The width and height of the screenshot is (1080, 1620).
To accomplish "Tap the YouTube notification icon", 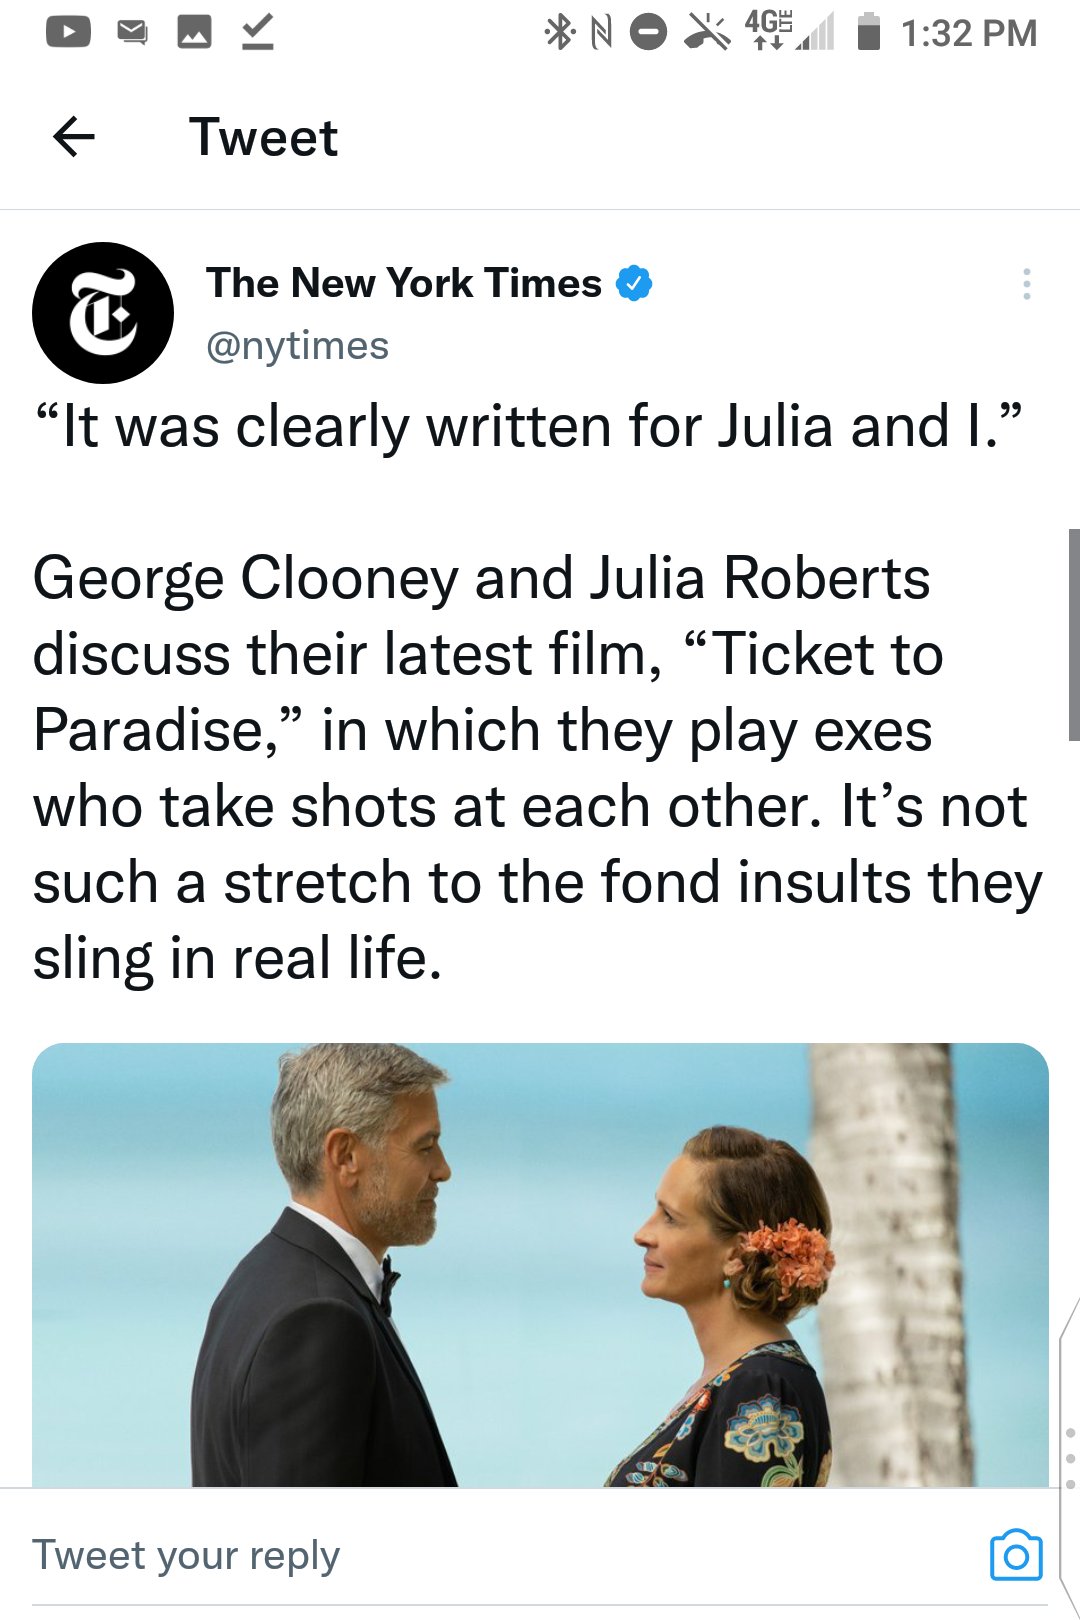I will tap(68, 32).
